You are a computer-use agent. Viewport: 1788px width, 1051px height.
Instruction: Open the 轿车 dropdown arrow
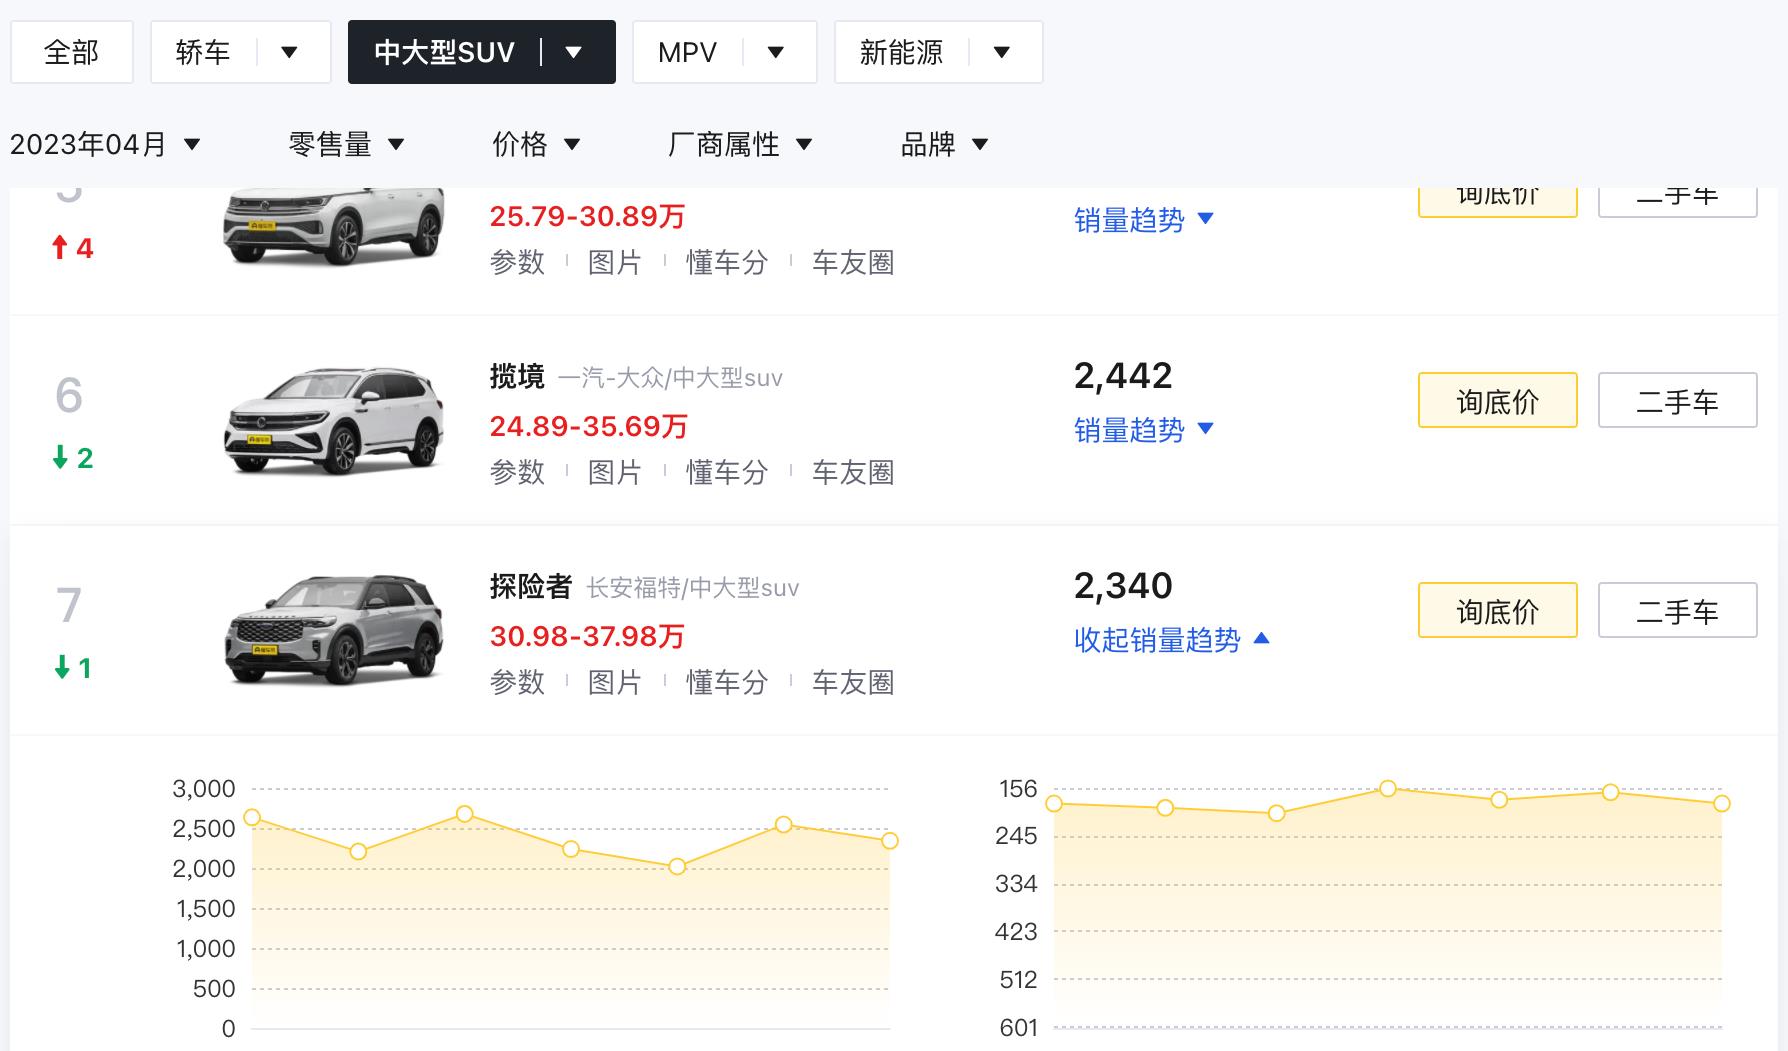click(290, 52)
